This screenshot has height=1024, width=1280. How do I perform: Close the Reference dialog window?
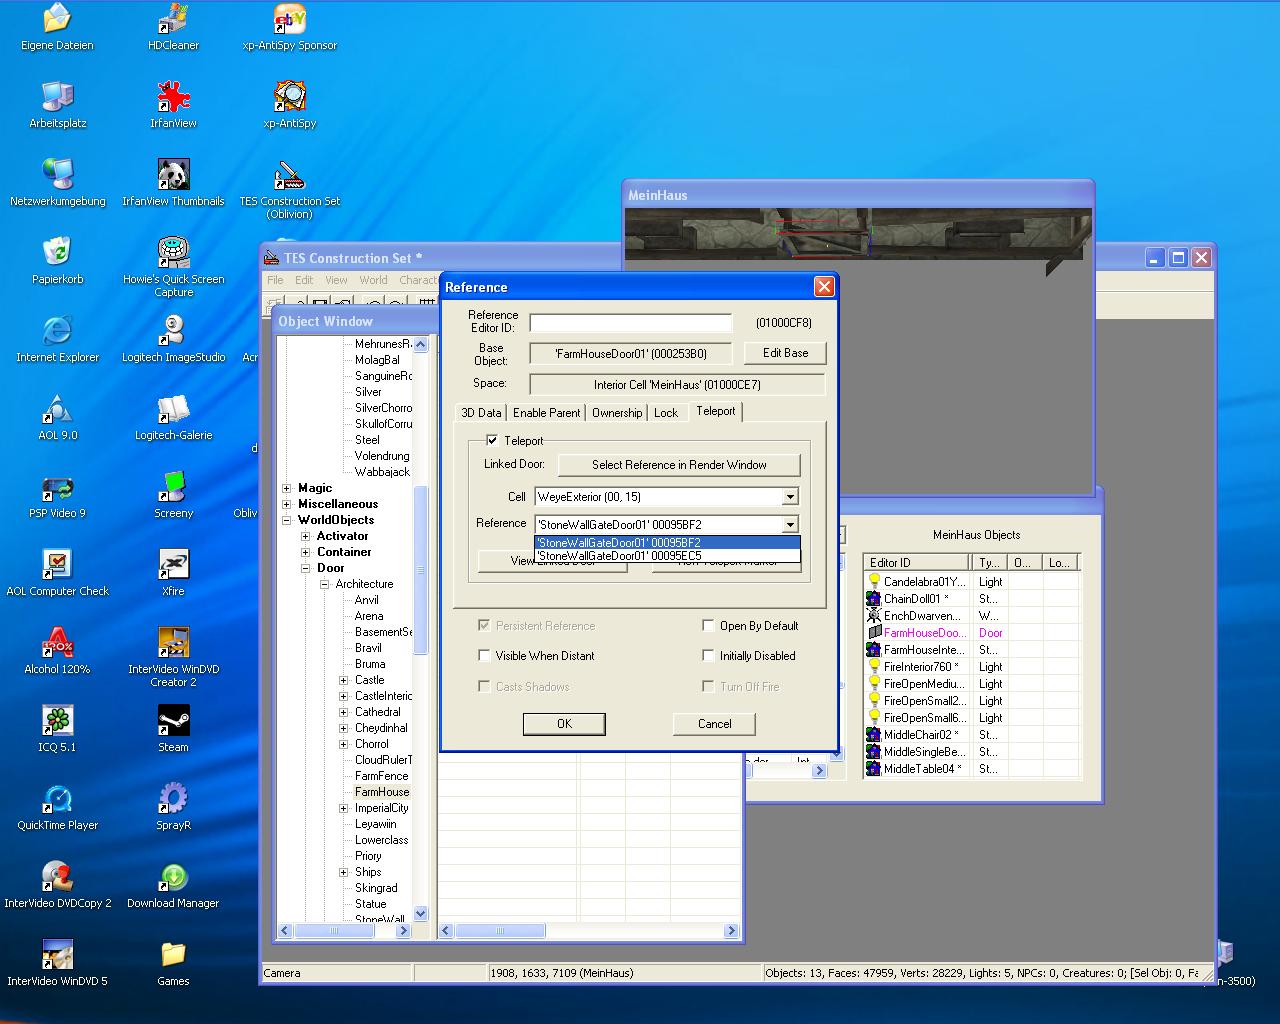(824, 287)
